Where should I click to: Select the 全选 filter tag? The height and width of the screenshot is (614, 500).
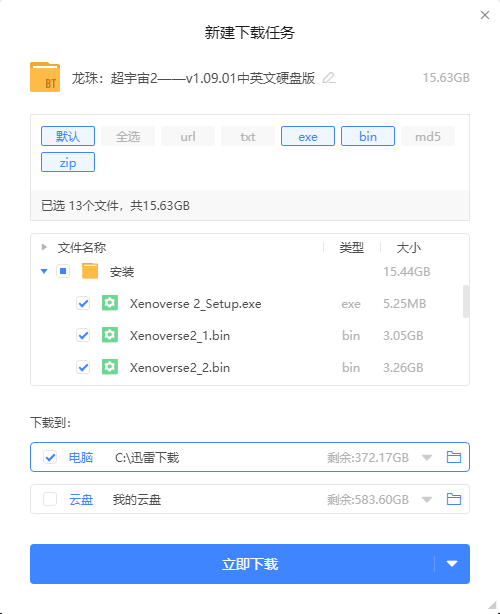[128, 136]
